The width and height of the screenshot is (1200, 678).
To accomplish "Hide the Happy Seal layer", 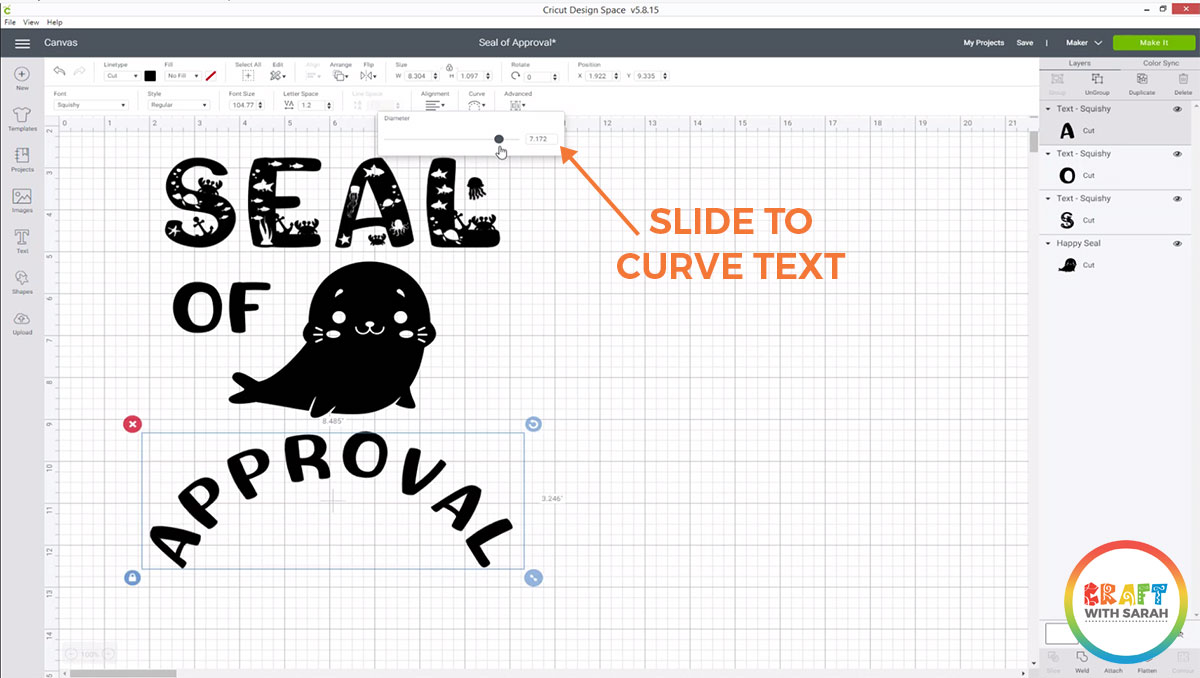I will coord(1178,243).
